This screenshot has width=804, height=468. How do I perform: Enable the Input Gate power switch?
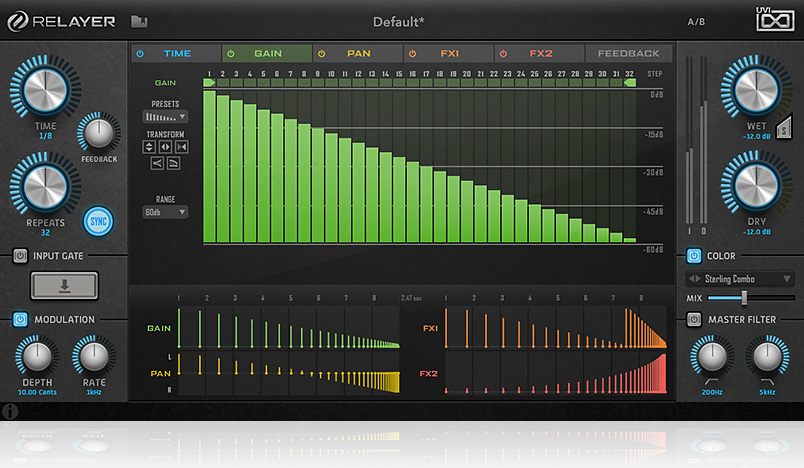click(x=20, y=255)
